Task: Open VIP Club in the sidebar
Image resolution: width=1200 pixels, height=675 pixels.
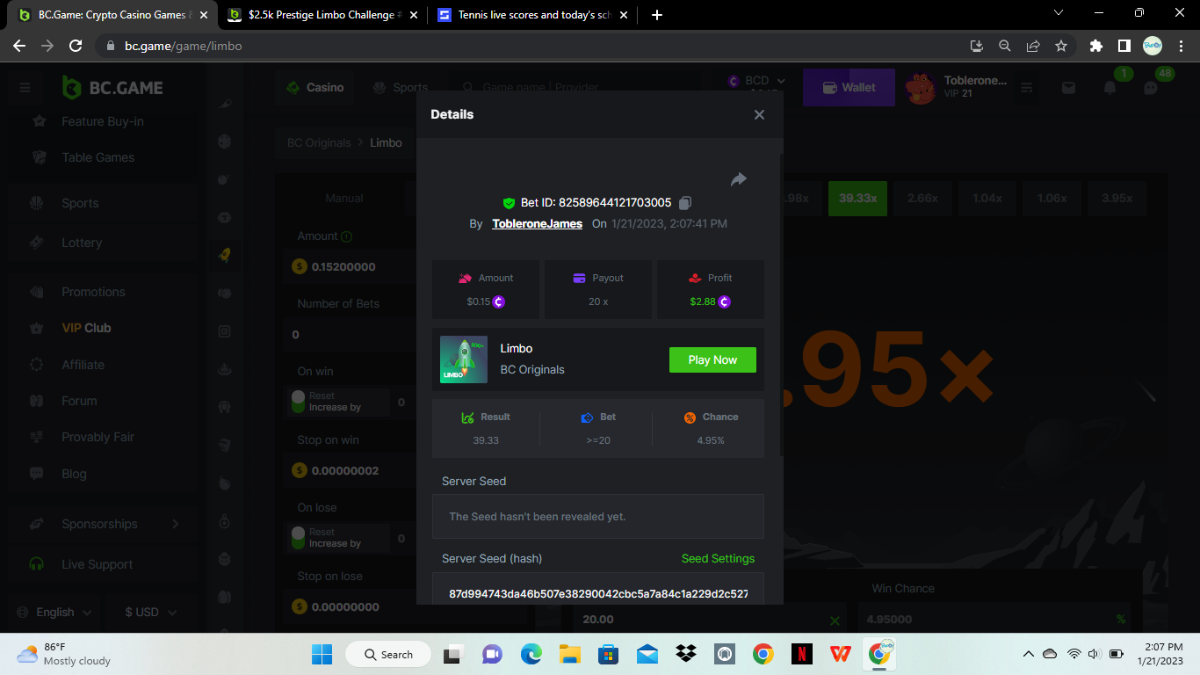Action: (86, 328)
